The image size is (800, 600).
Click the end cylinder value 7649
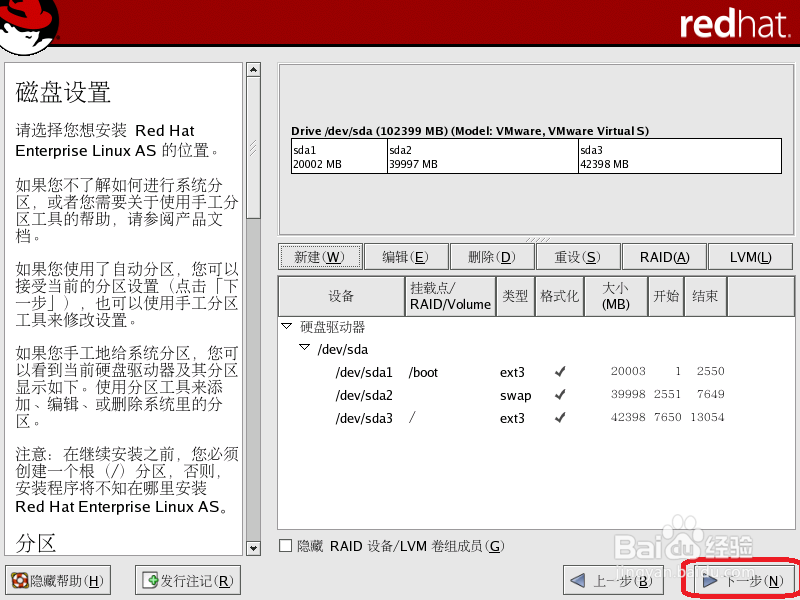coord(711,394)
